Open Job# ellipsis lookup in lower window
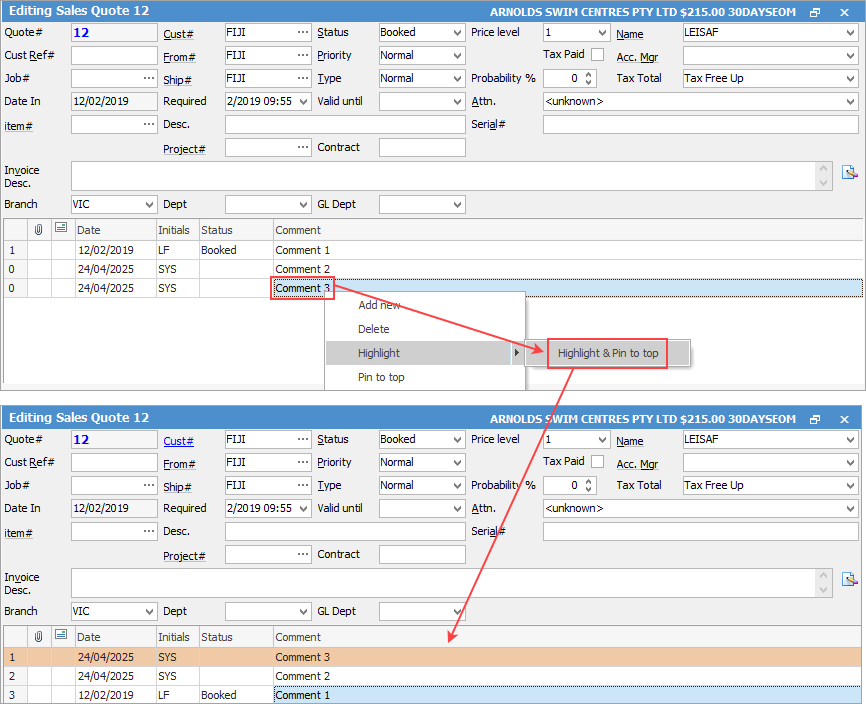This screenshot has height=704, width=866. [148, 485]
